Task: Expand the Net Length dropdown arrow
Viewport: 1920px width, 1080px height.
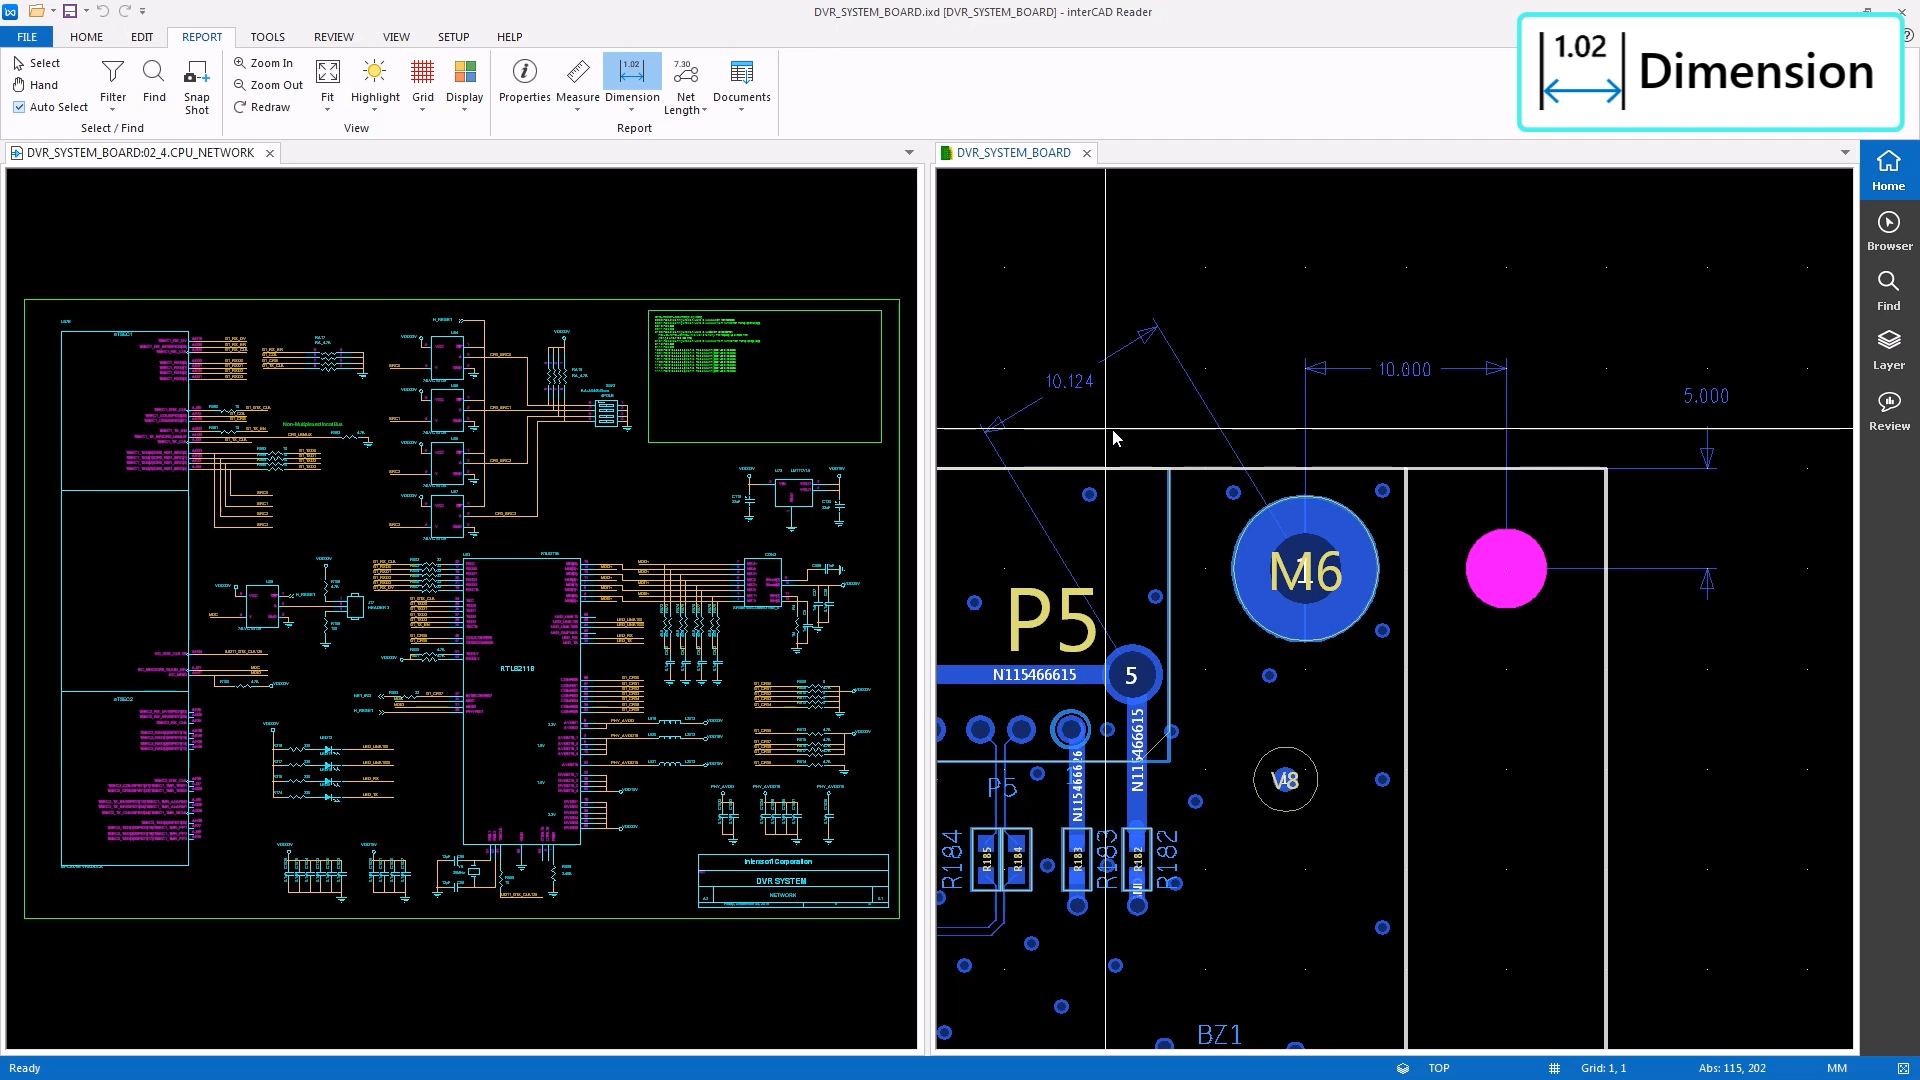Action: [x=704, y=111]
